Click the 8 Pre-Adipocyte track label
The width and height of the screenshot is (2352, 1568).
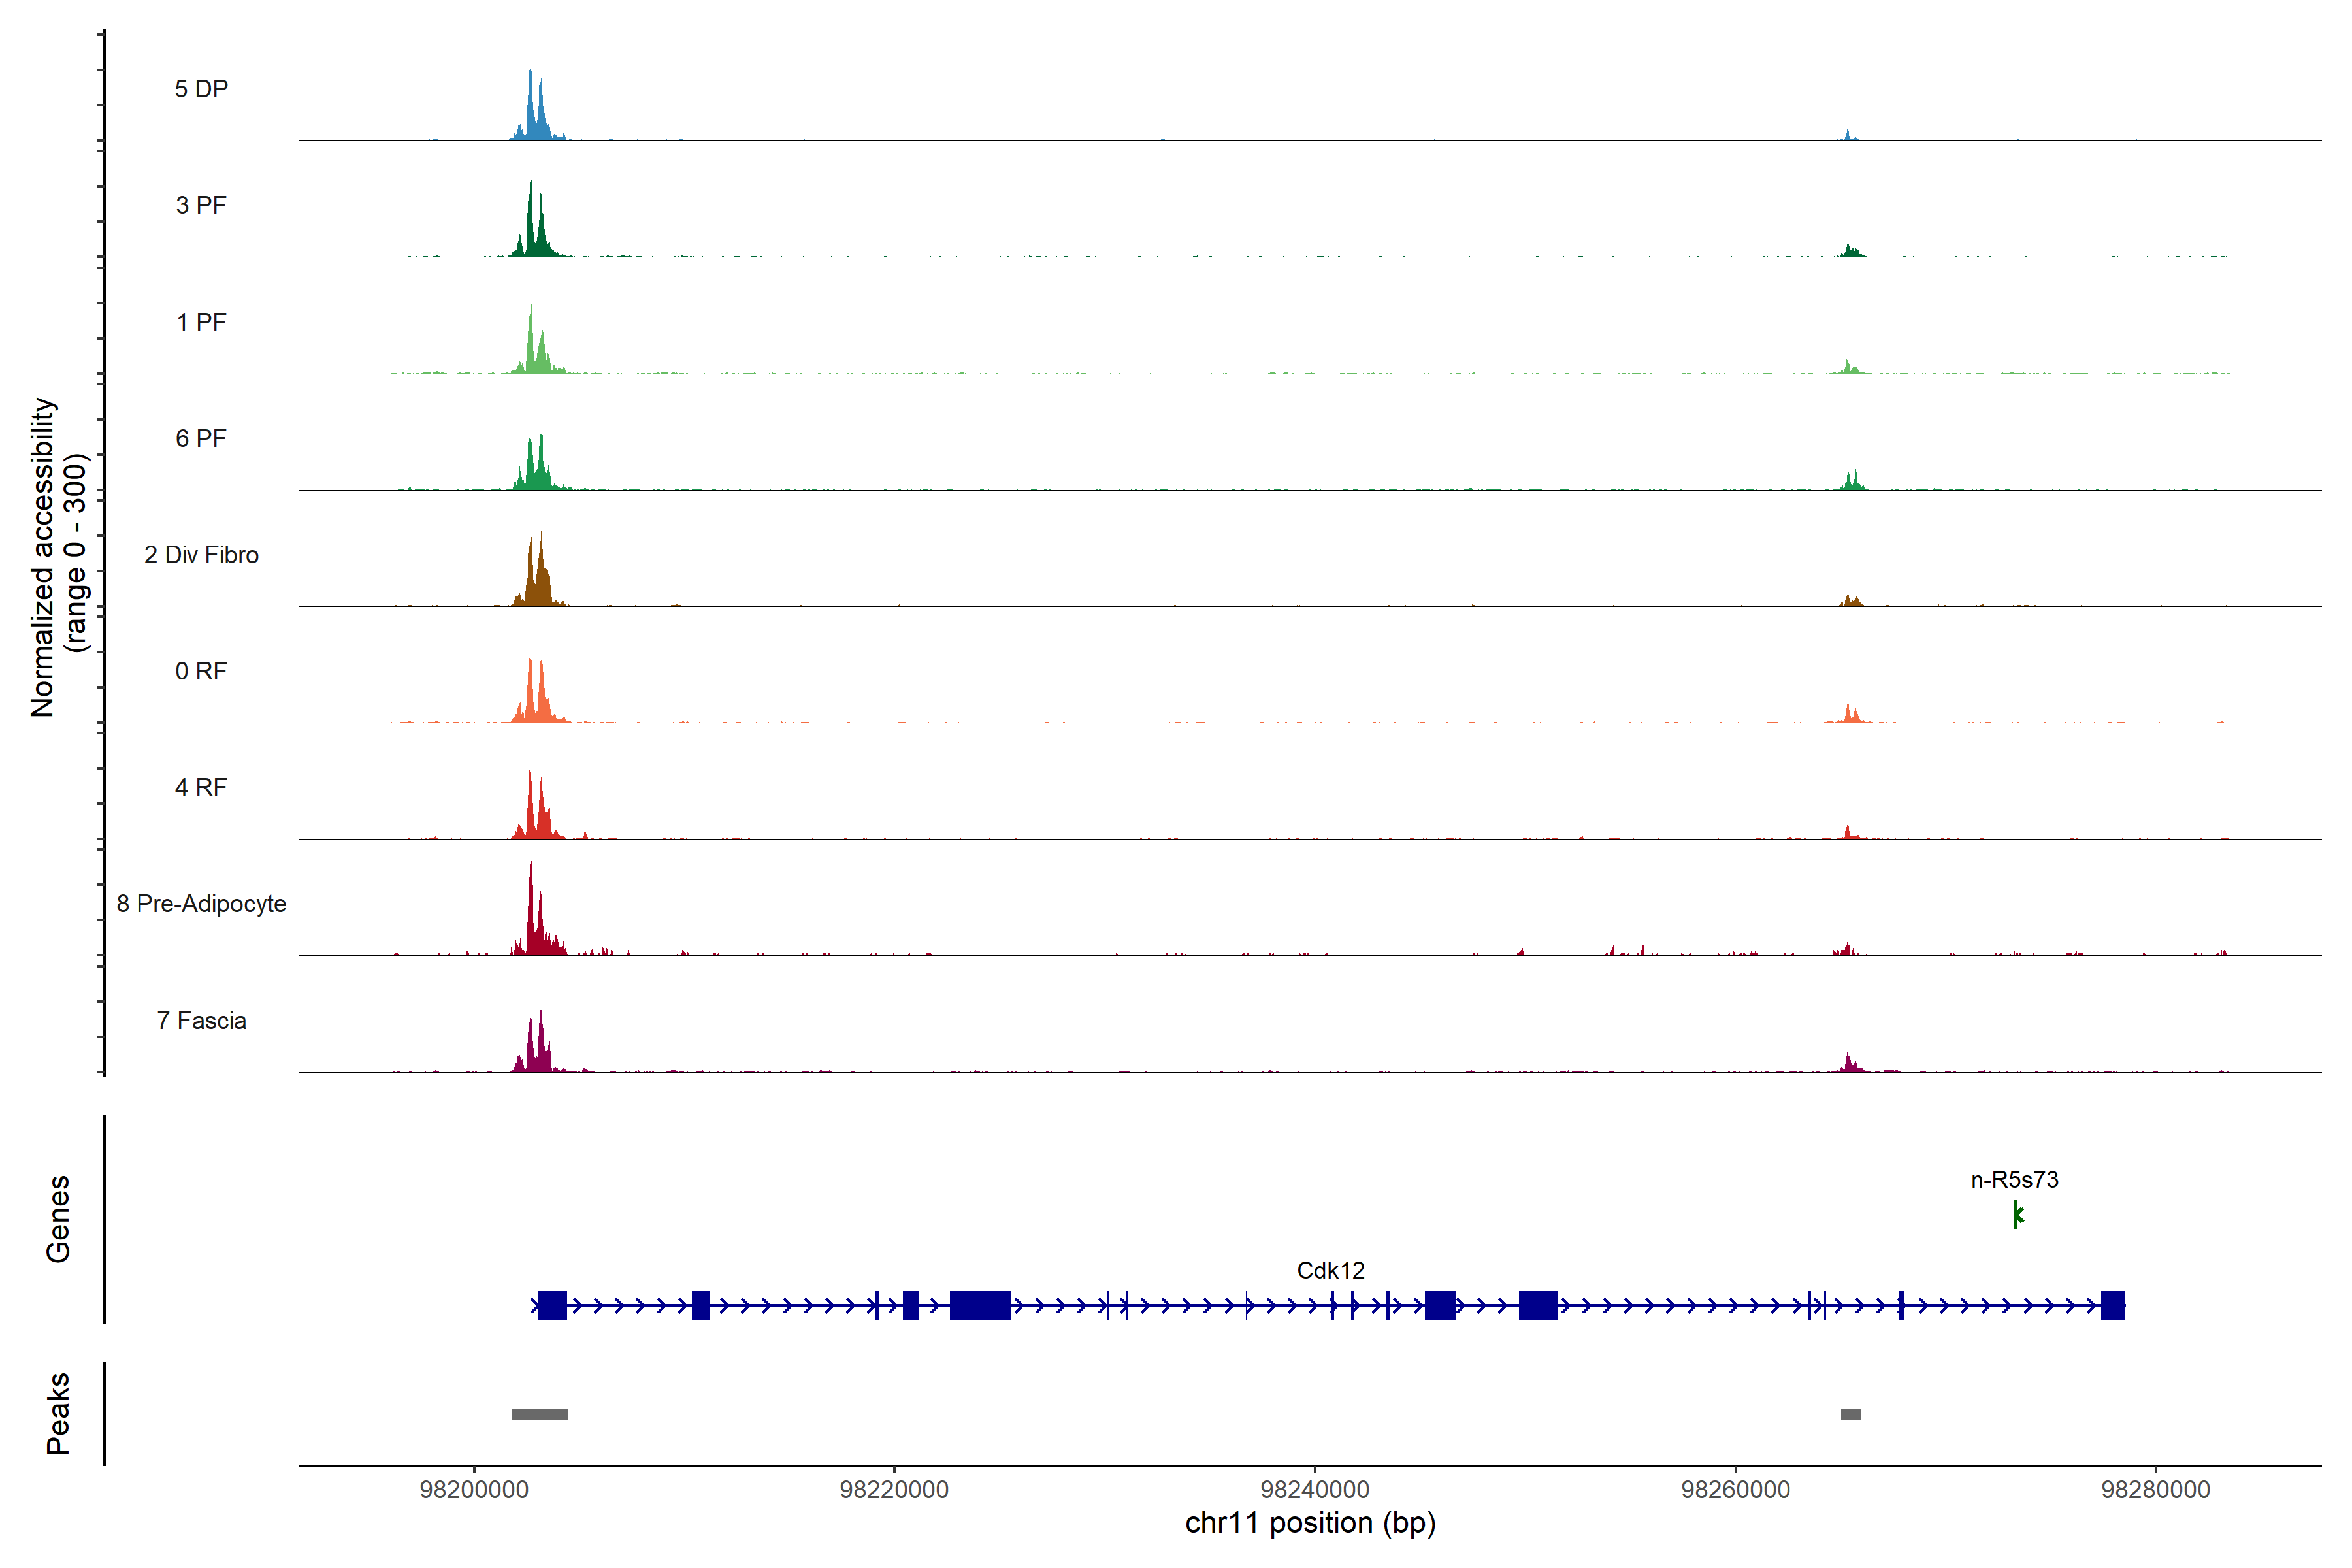(x=201, y=904)
